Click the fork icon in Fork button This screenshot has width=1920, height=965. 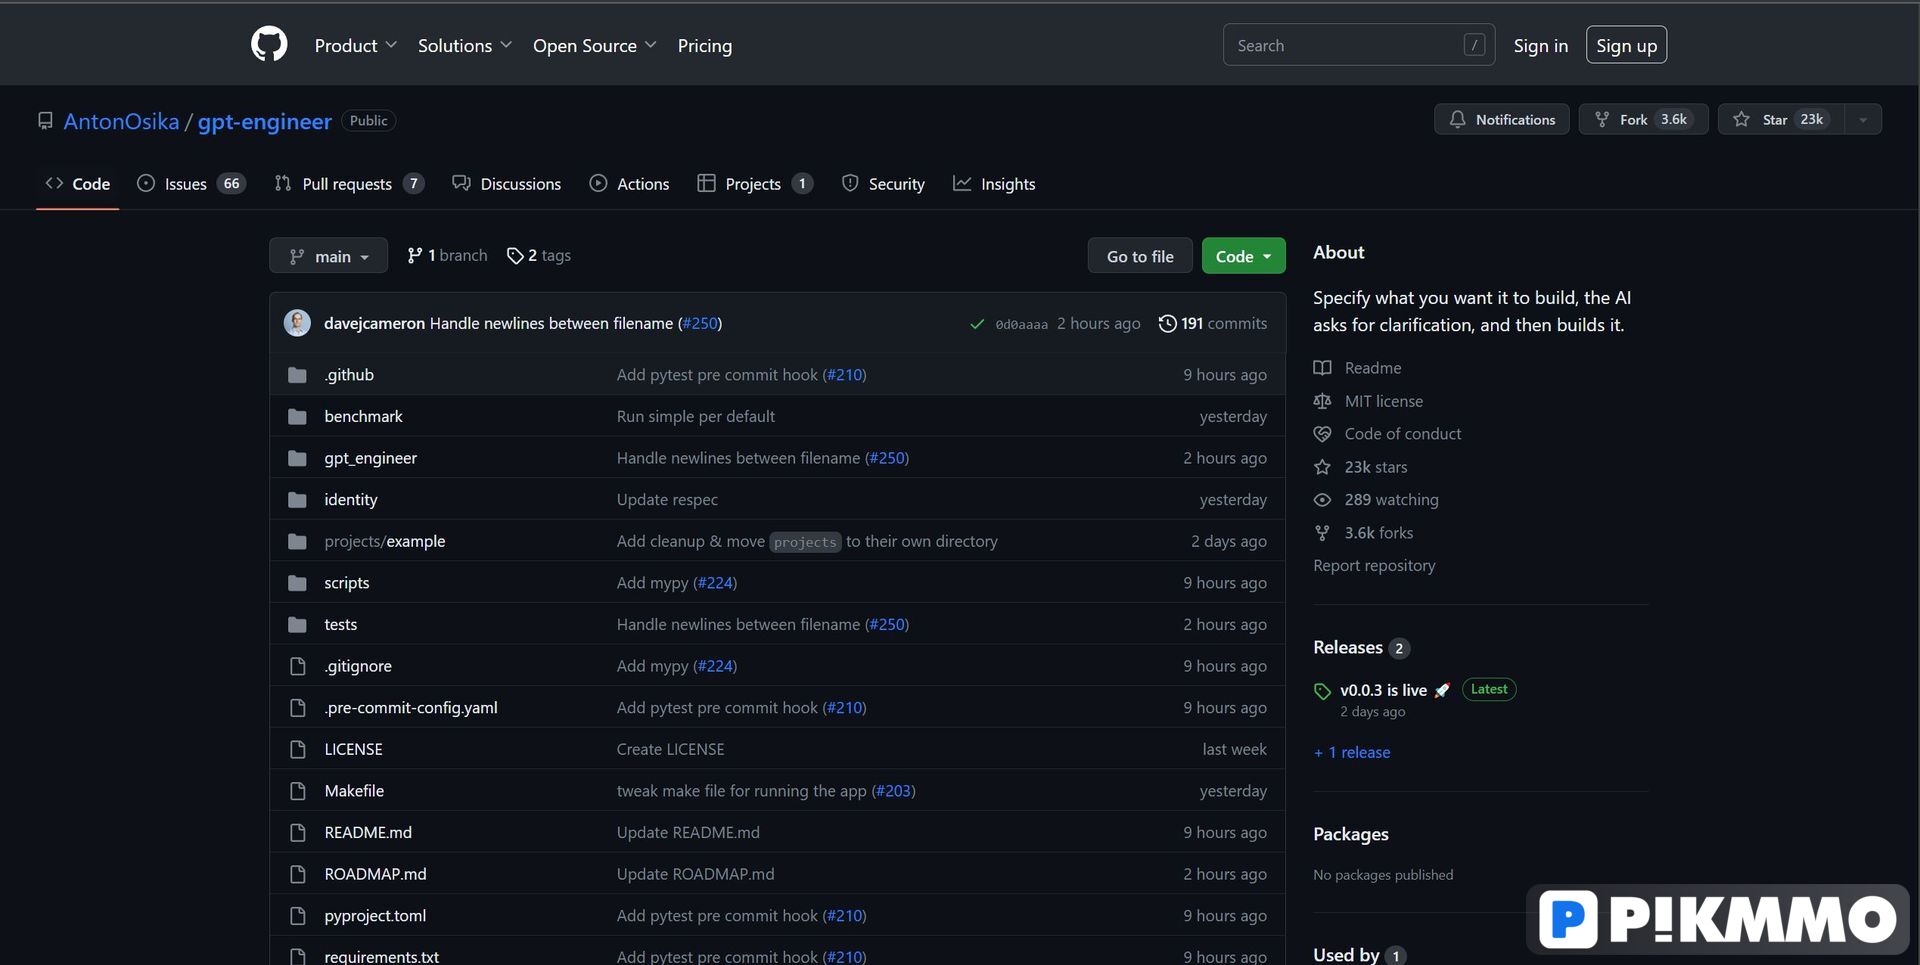[x=1602, y=119]
